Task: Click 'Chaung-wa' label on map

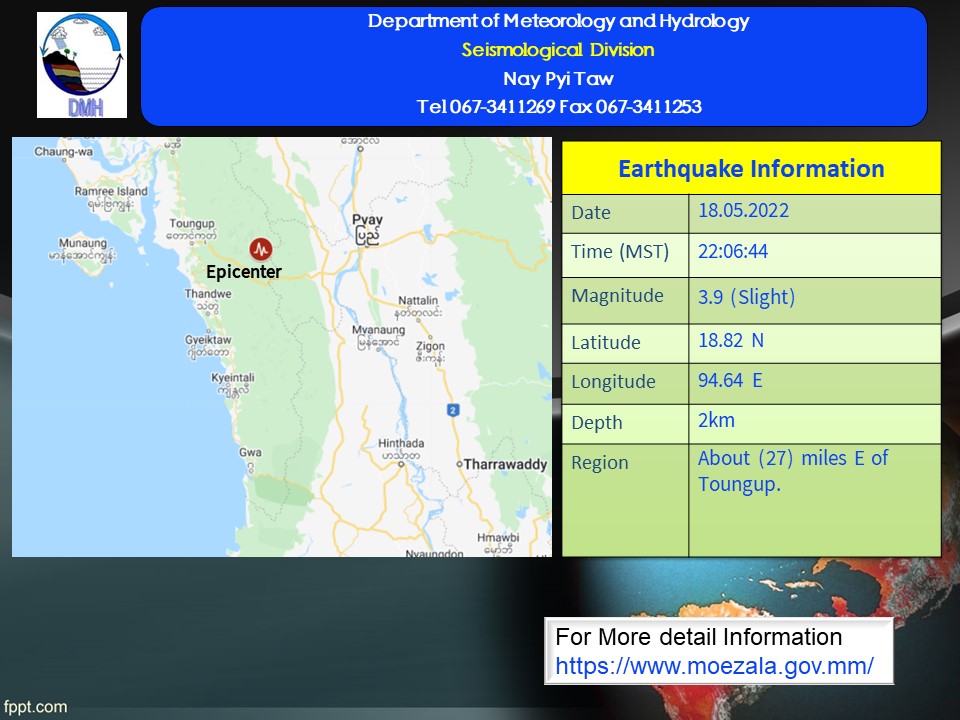Action: point(64,152)
